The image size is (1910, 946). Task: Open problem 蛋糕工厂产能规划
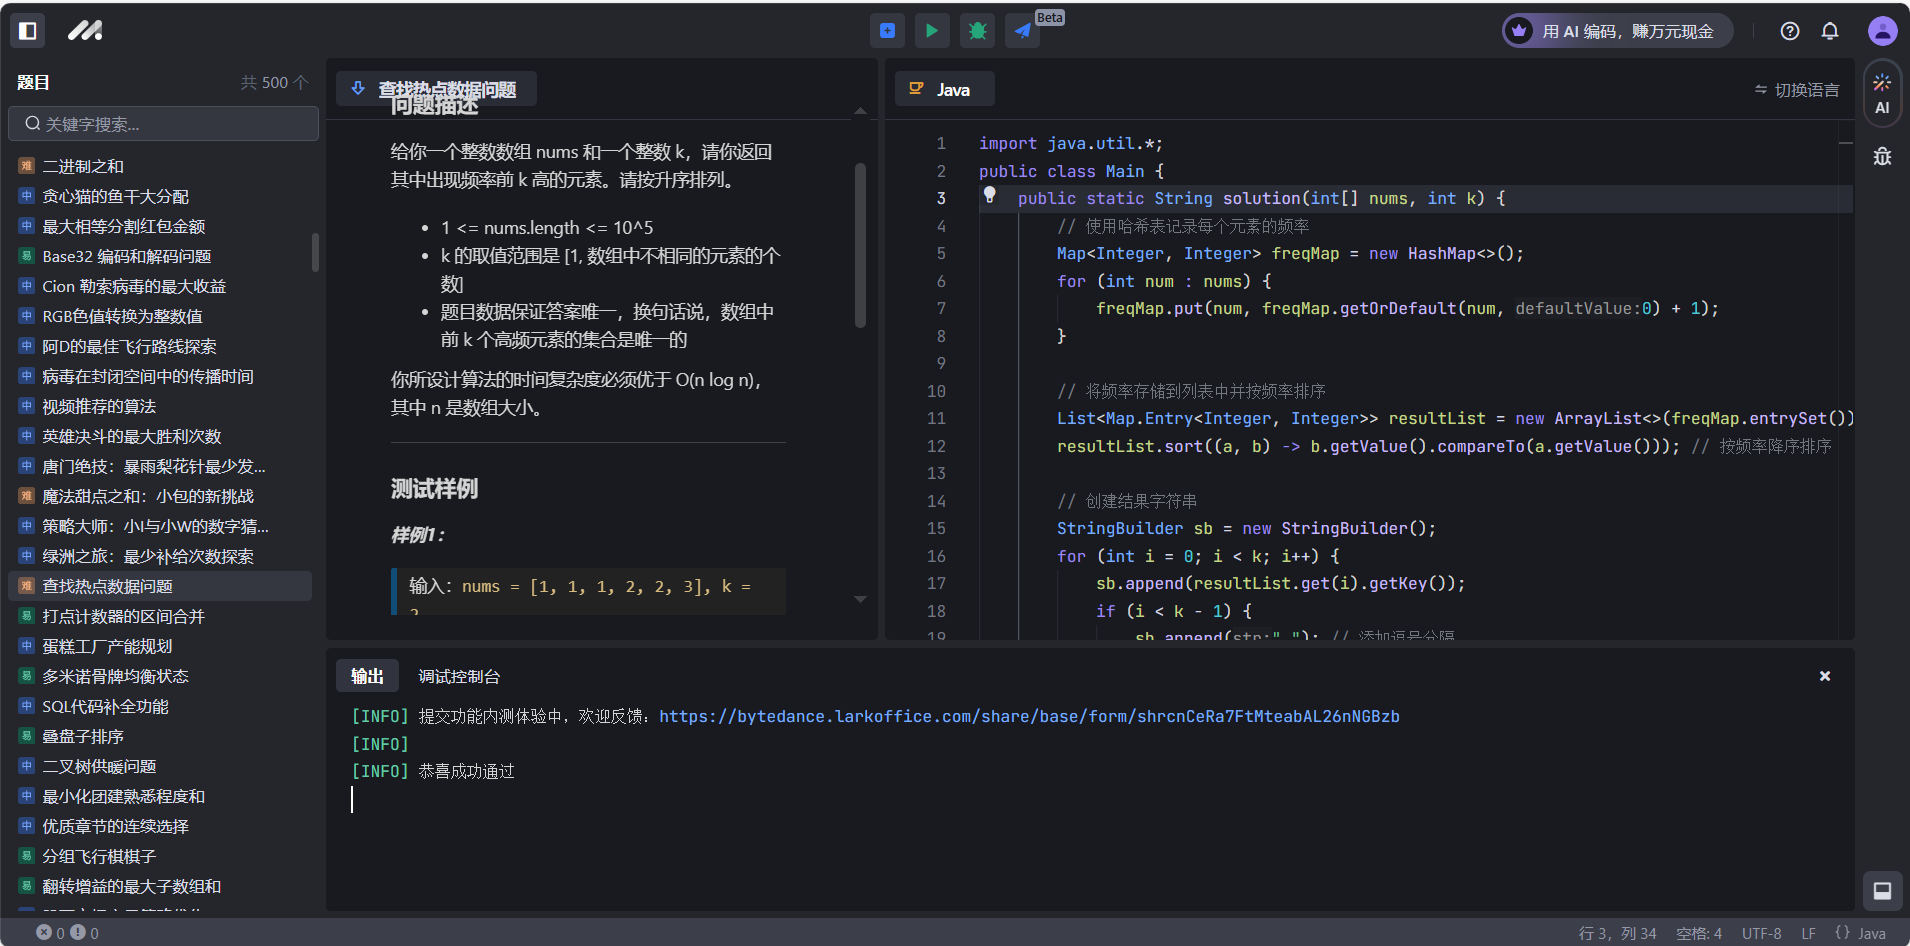(160, 646)
